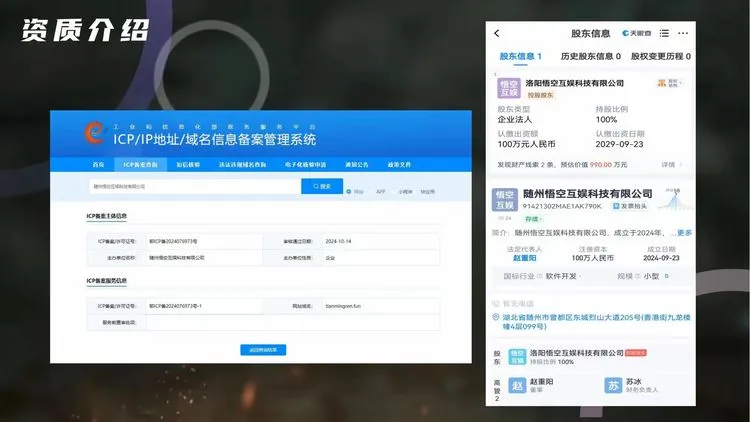Image resolution: width=750 pixels, height=422 pixels.
Task: Open the 通知公告 nav item
Action: 357,165
